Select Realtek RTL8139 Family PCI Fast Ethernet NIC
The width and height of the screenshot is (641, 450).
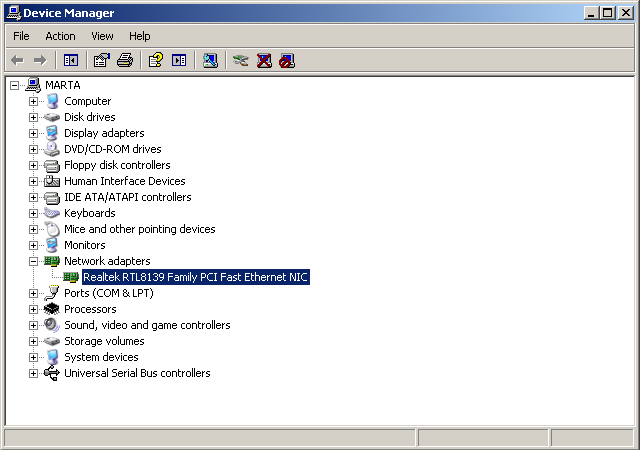195,277
